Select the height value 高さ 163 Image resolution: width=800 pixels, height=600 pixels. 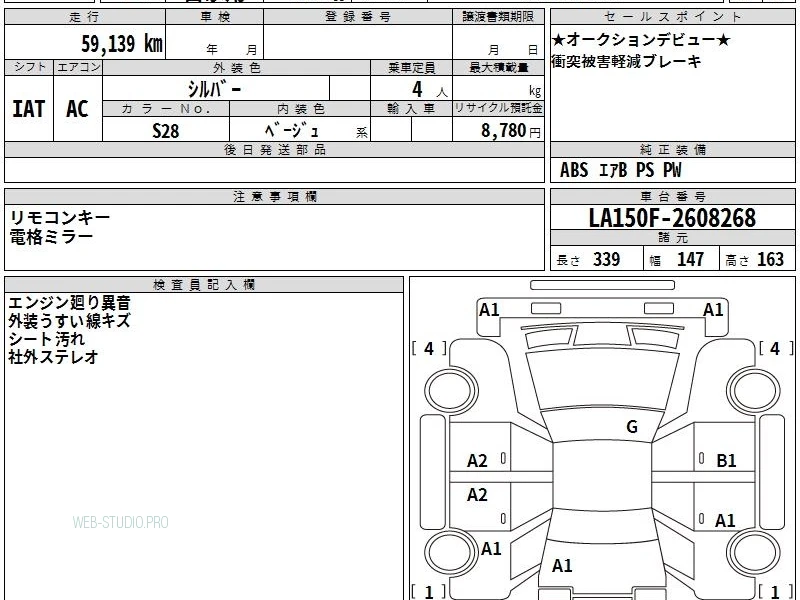coord(755,259)
